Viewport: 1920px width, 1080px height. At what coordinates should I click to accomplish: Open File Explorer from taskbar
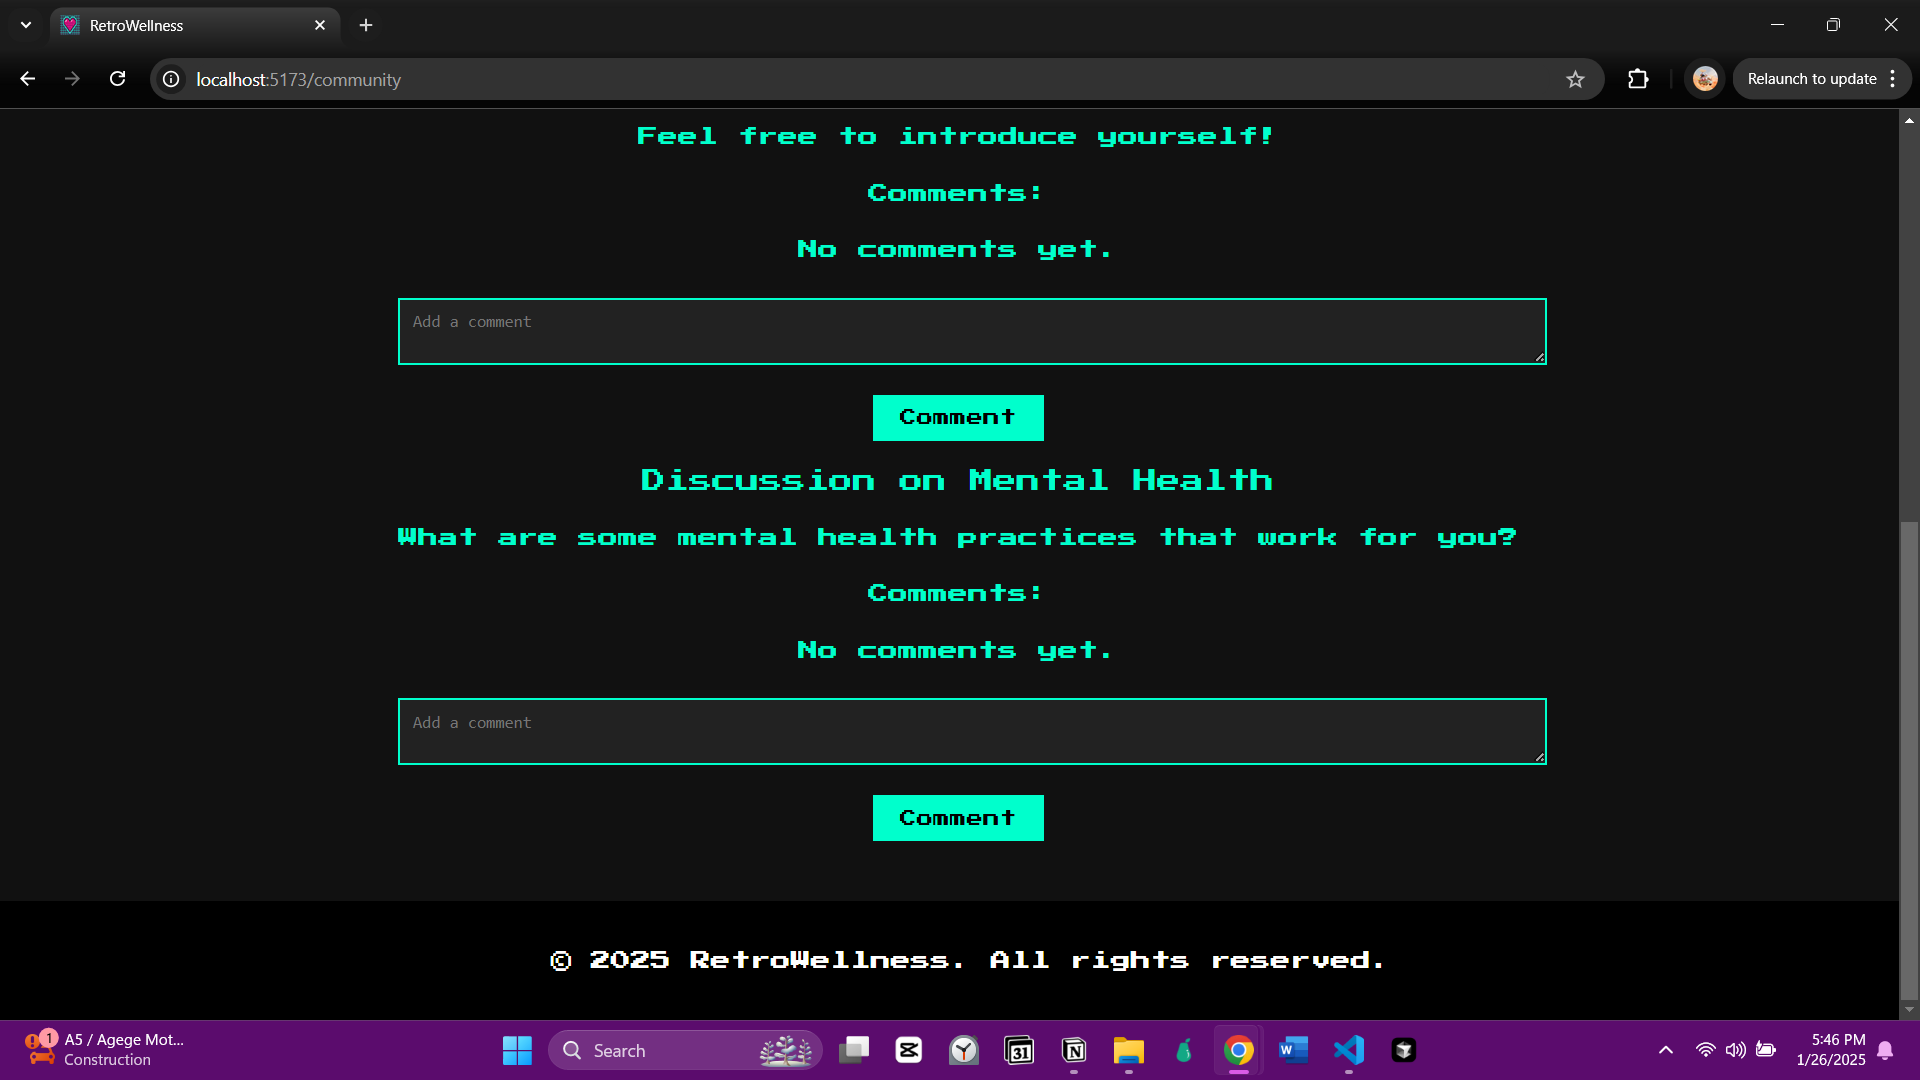1128,1050
